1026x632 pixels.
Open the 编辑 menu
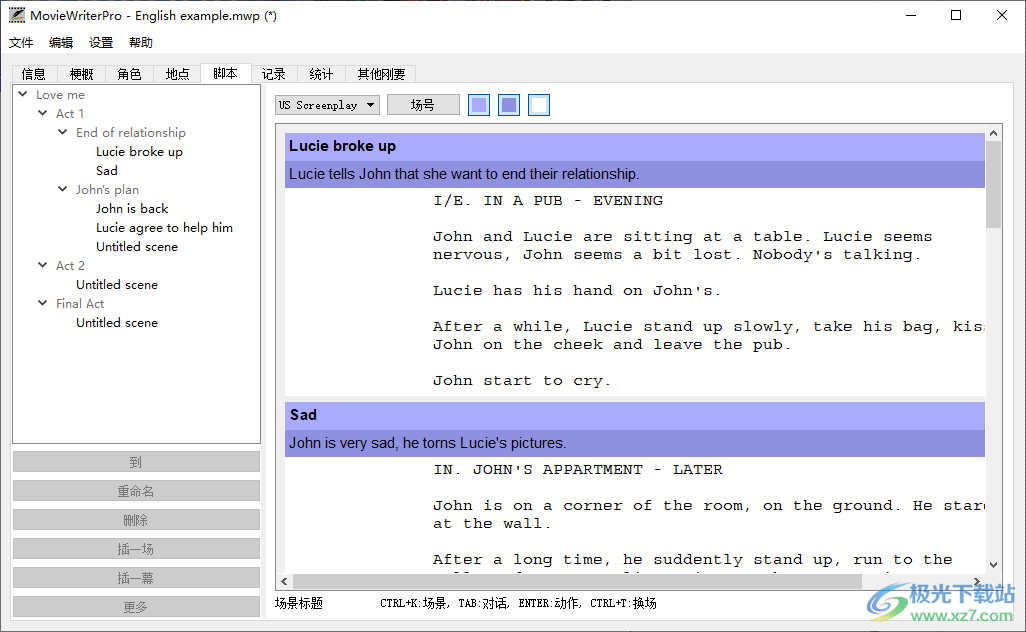[61, 43]
